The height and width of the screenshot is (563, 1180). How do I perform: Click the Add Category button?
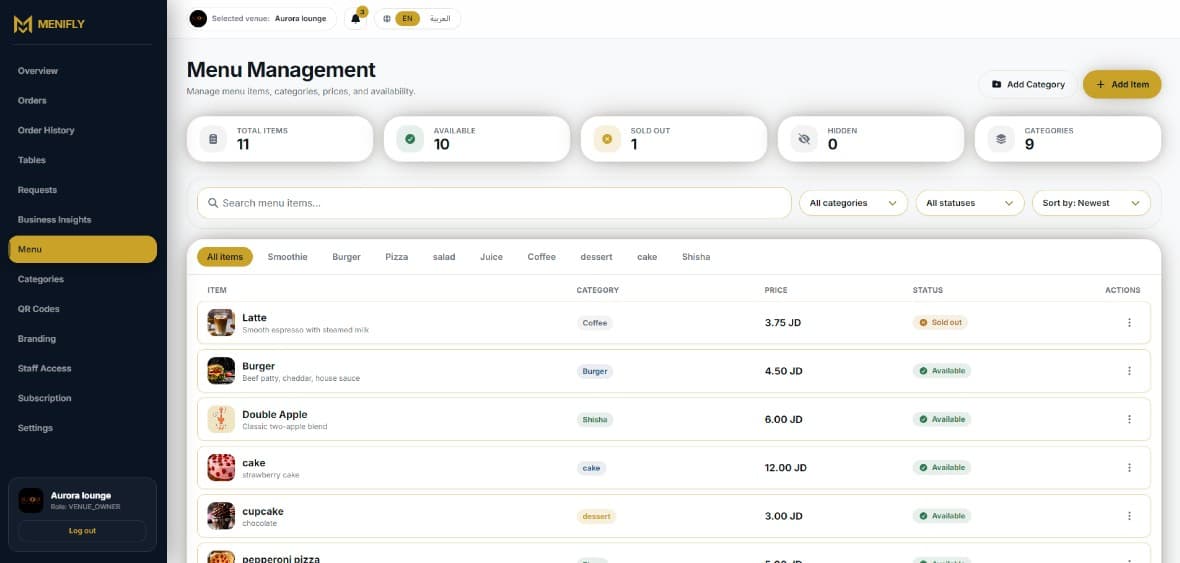pyautogui.click(x=1028, y=84)
